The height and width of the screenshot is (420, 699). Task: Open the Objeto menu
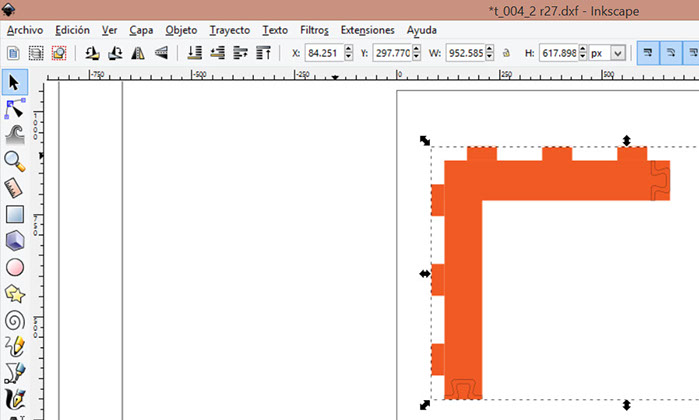[181, 30]
